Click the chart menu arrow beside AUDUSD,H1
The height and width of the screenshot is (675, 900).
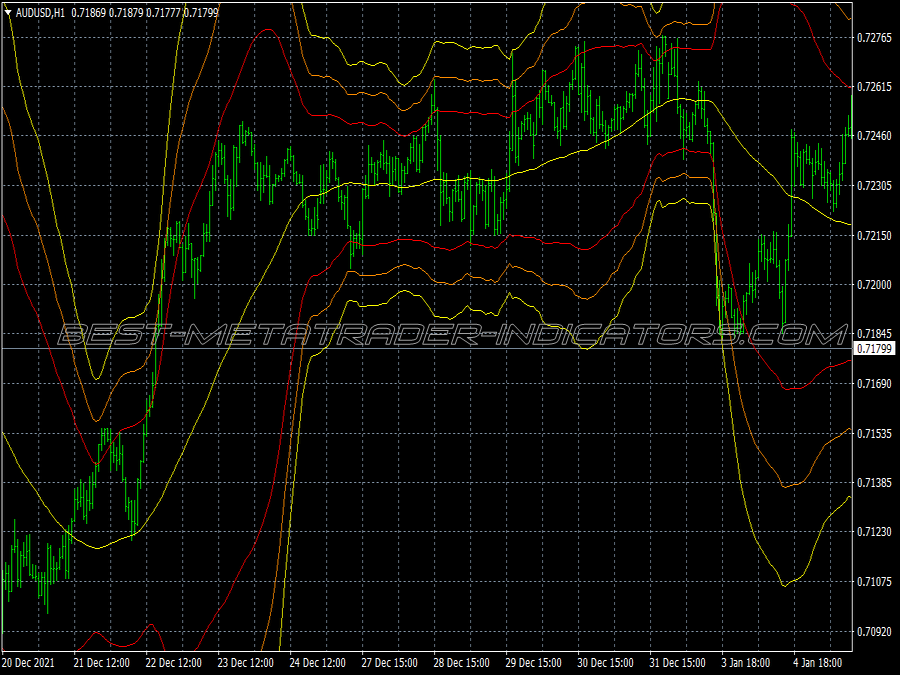(x=8, y=13)
